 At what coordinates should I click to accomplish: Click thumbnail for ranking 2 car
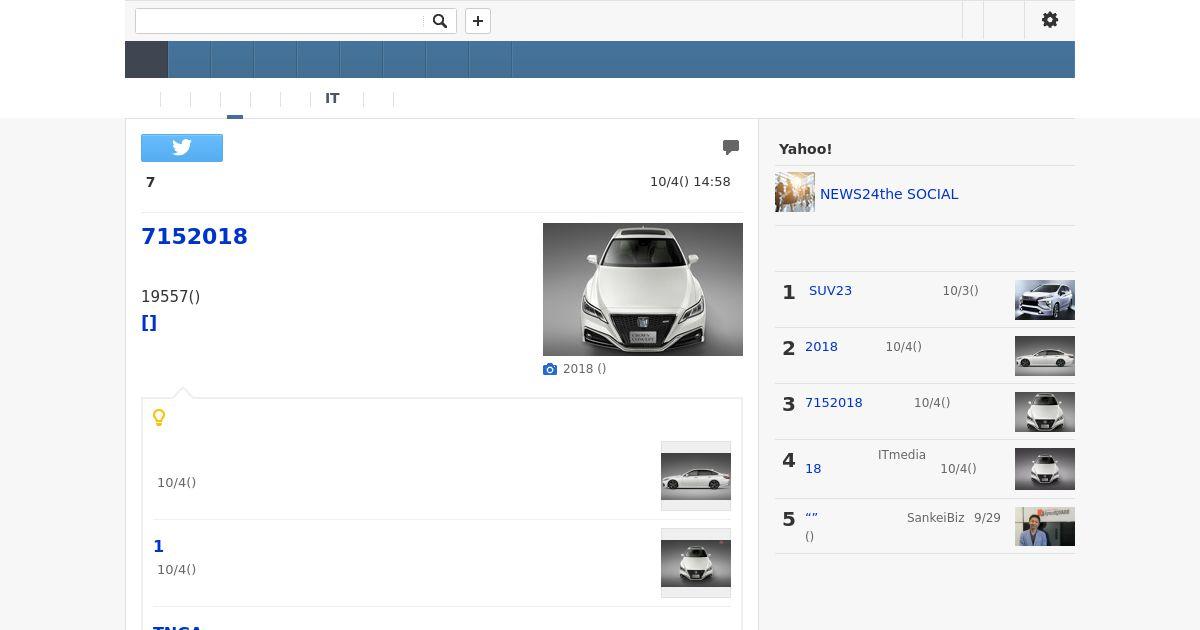tap(1045, 356)
